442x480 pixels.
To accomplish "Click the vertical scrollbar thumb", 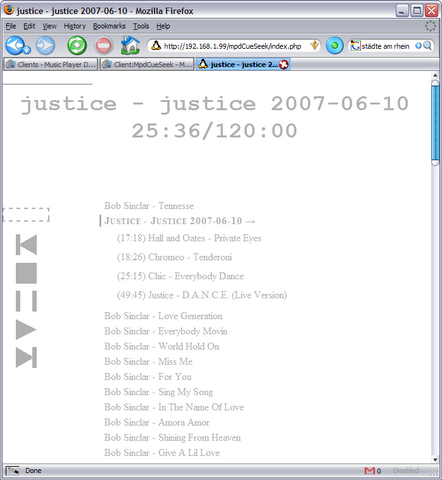I will (435, 123).
